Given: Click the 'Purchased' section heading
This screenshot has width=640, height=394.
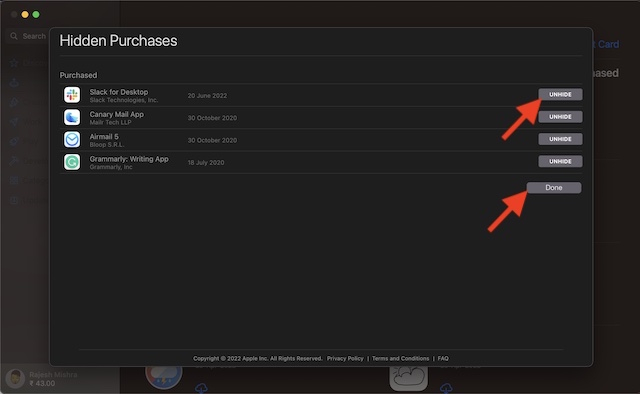Looking at the screenshot, I should point(78,75).
